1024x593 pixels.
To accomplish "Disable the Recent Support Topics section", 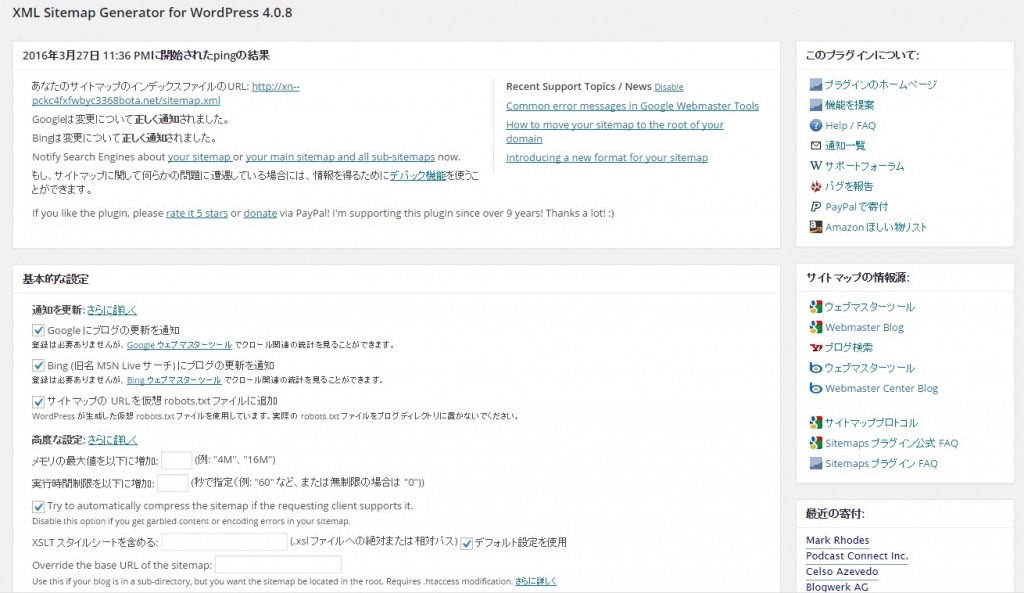I will coord(669,87).
